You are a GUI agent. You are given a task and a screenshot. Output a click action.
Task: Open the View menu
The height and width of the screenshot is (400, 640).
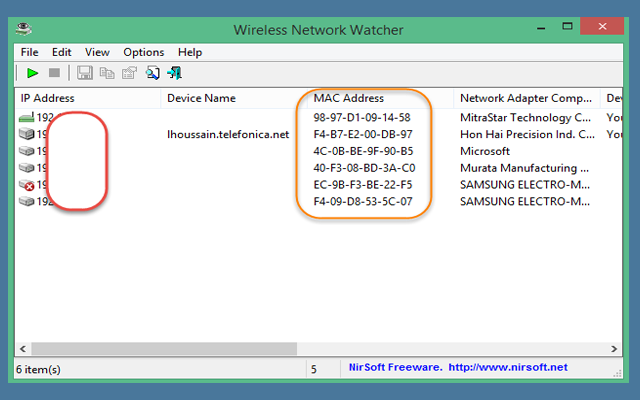97,52
